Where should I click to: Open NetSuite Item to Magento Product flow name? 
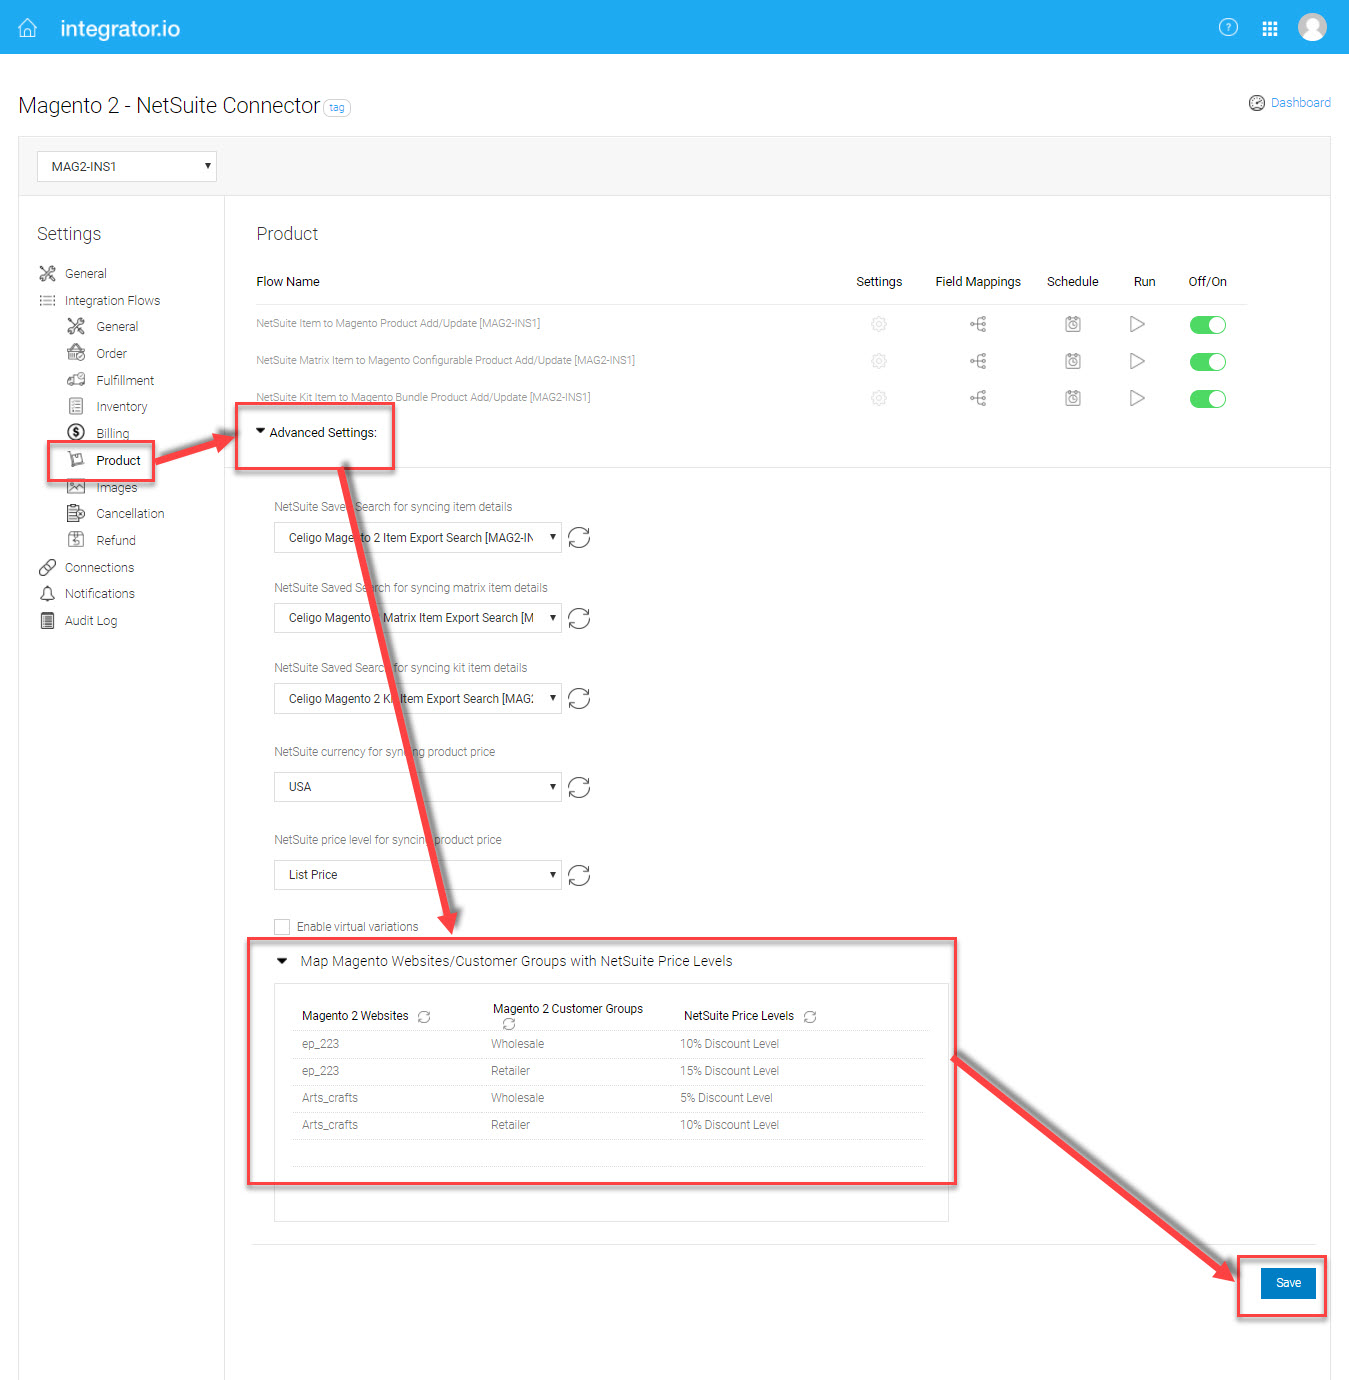coord(398,324)
